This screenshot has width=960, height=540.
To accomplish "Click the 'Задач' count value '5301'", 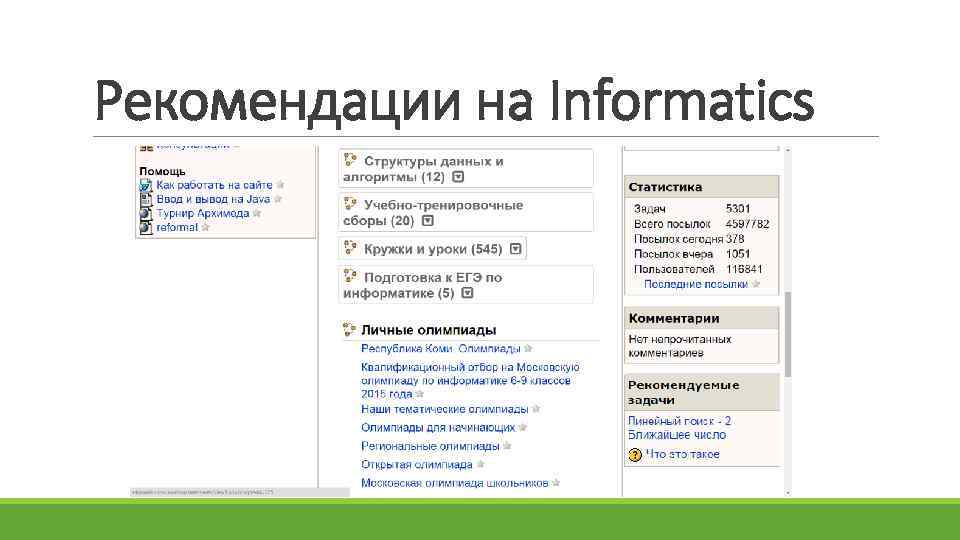I will pyautogui.click(x=738, y=209).
